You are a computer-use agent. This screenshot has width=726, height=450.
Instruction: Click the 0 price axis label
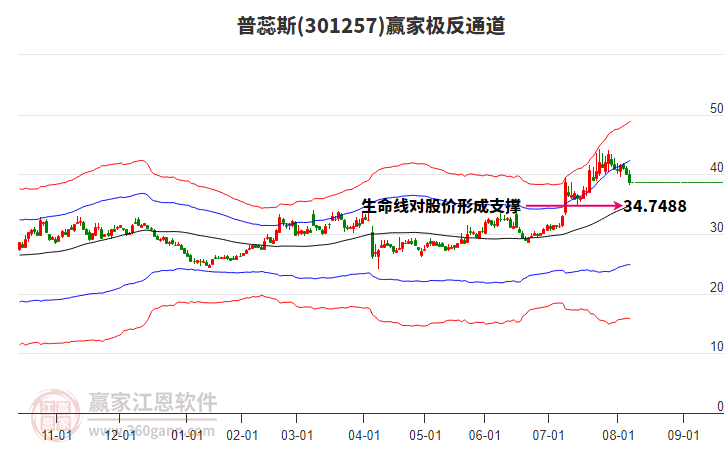720,406
